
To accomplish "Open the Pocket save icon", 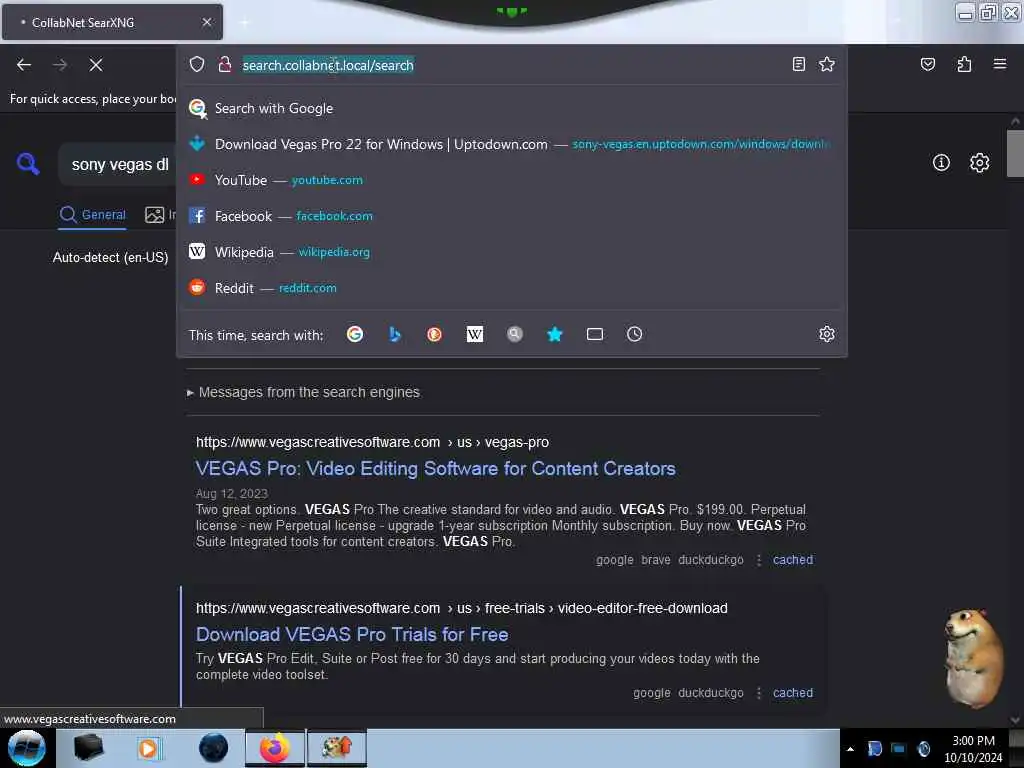I will pyautogui.click(x=927, y=64).
